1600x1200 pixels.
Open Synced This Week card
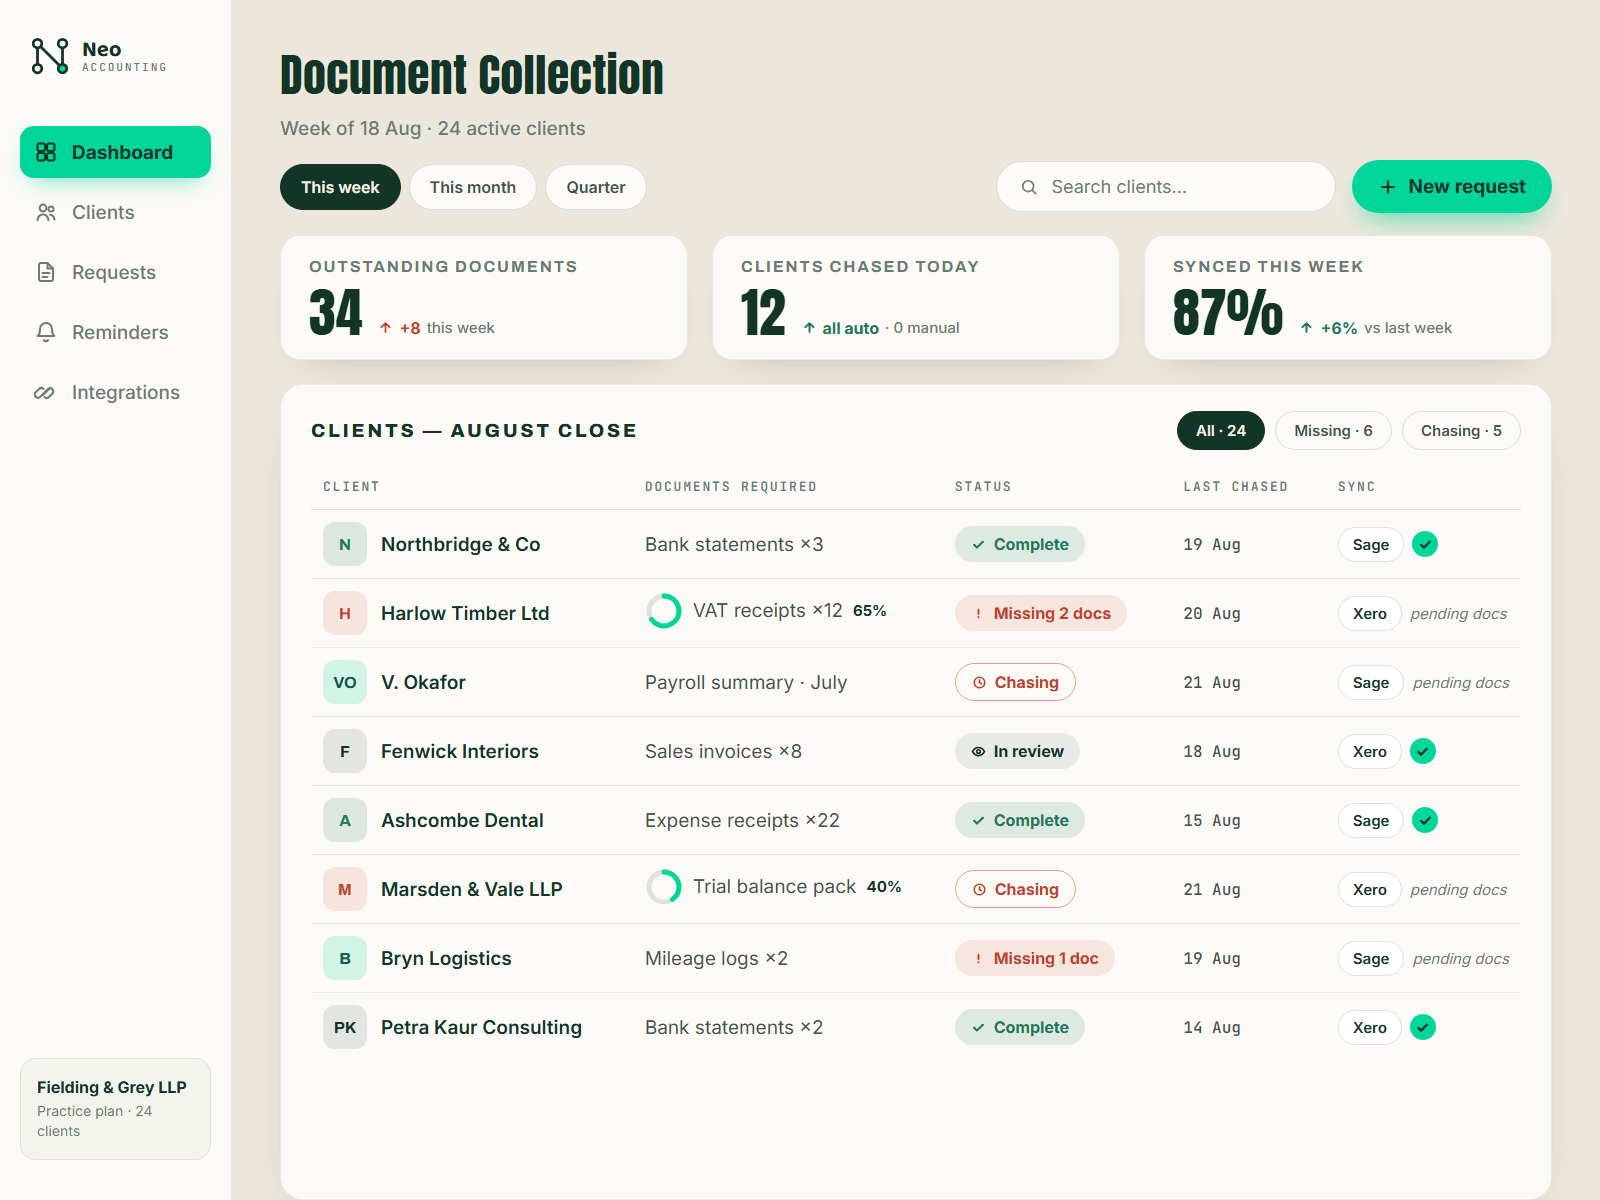(x=1348, y=297)
